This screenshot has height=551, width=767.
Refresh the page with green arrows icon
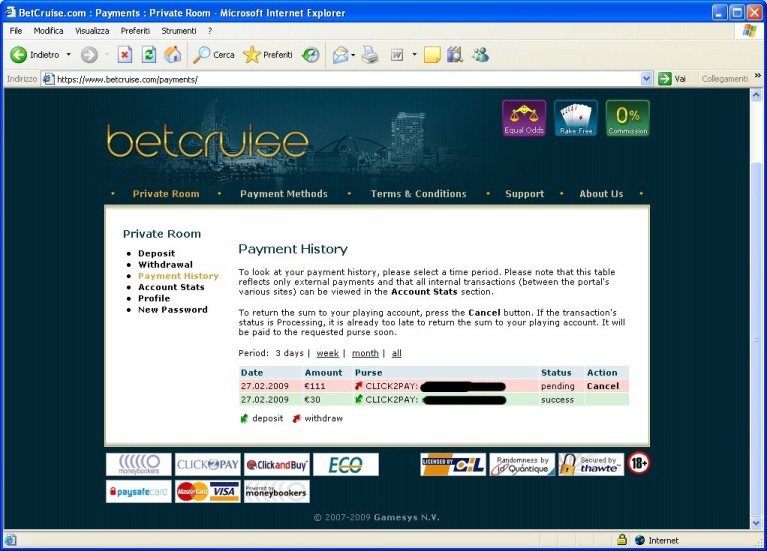tap(149, 55)
